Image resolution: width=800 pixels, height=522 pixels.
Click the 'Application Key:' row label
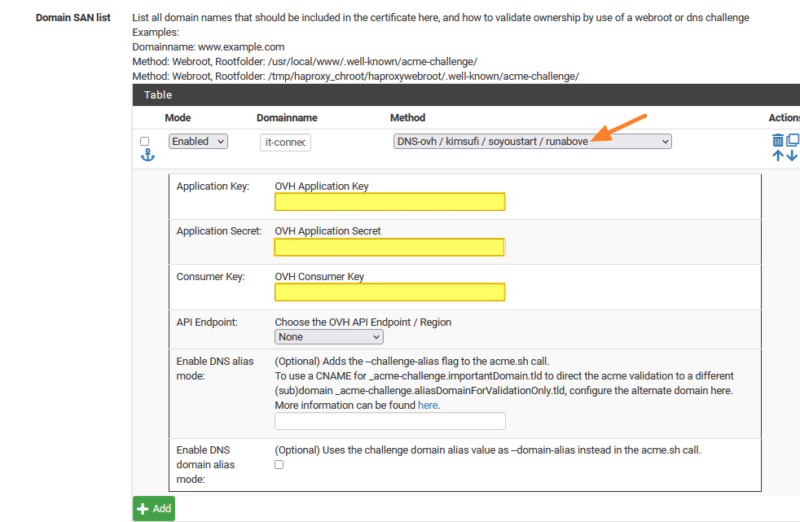coord(213,186)
